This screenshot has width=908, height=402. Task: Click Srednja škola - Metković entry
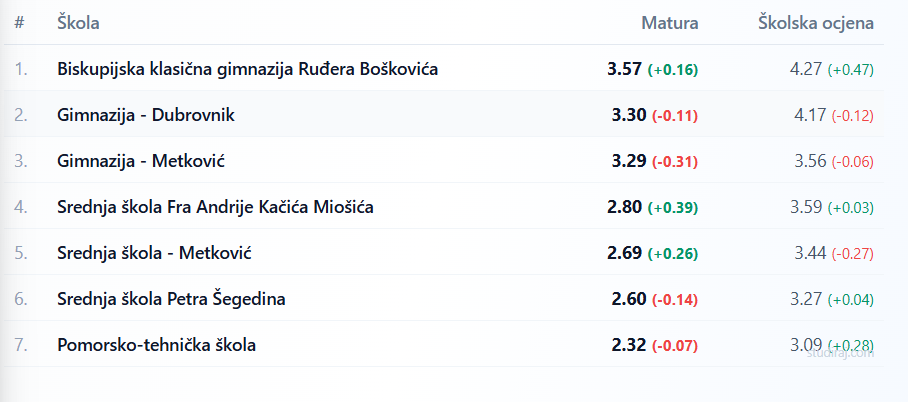point(154,253)
